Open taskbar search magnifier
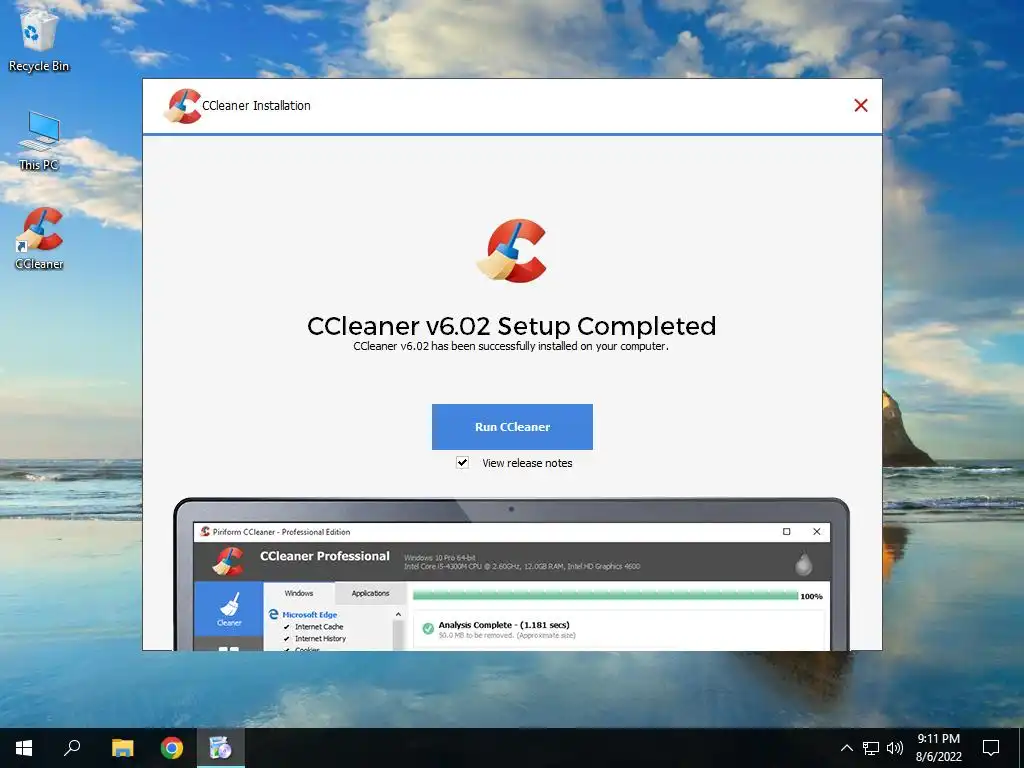 (x=72, y=748)
